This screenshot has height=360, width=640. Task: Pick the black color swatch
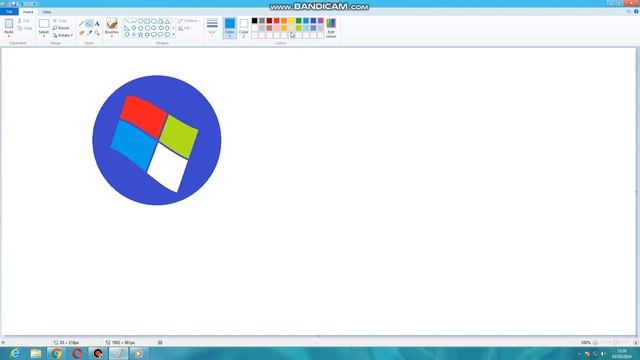point(255,20)
